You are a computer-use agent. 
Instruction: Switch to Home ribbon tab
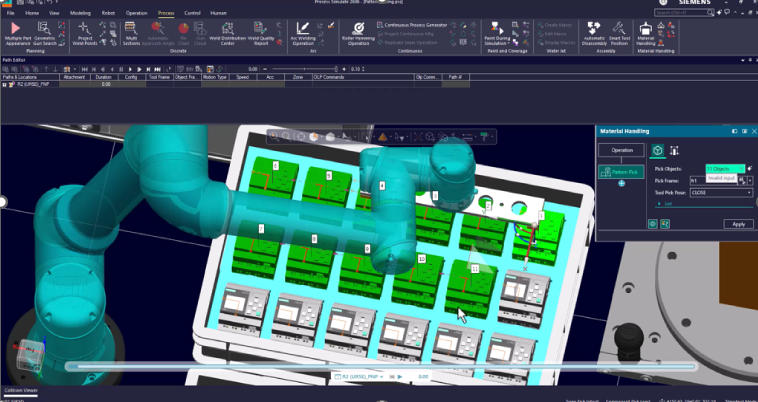click(x=32, y=13)
